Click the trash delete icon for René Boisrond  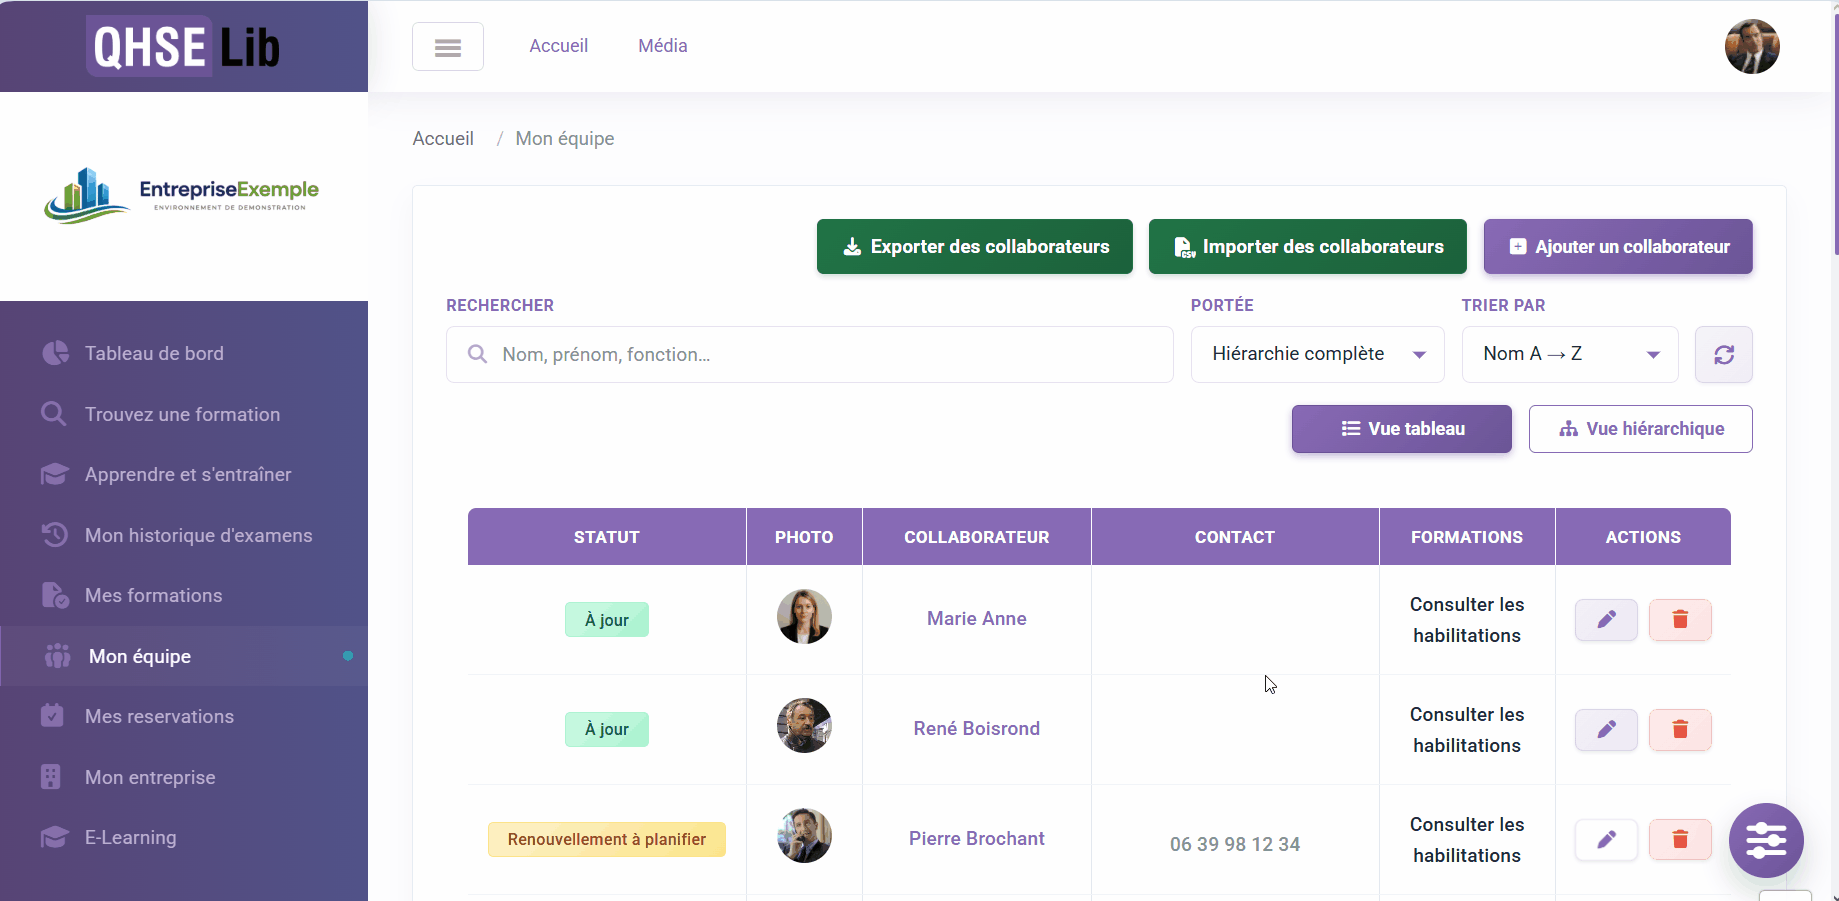1679,730
